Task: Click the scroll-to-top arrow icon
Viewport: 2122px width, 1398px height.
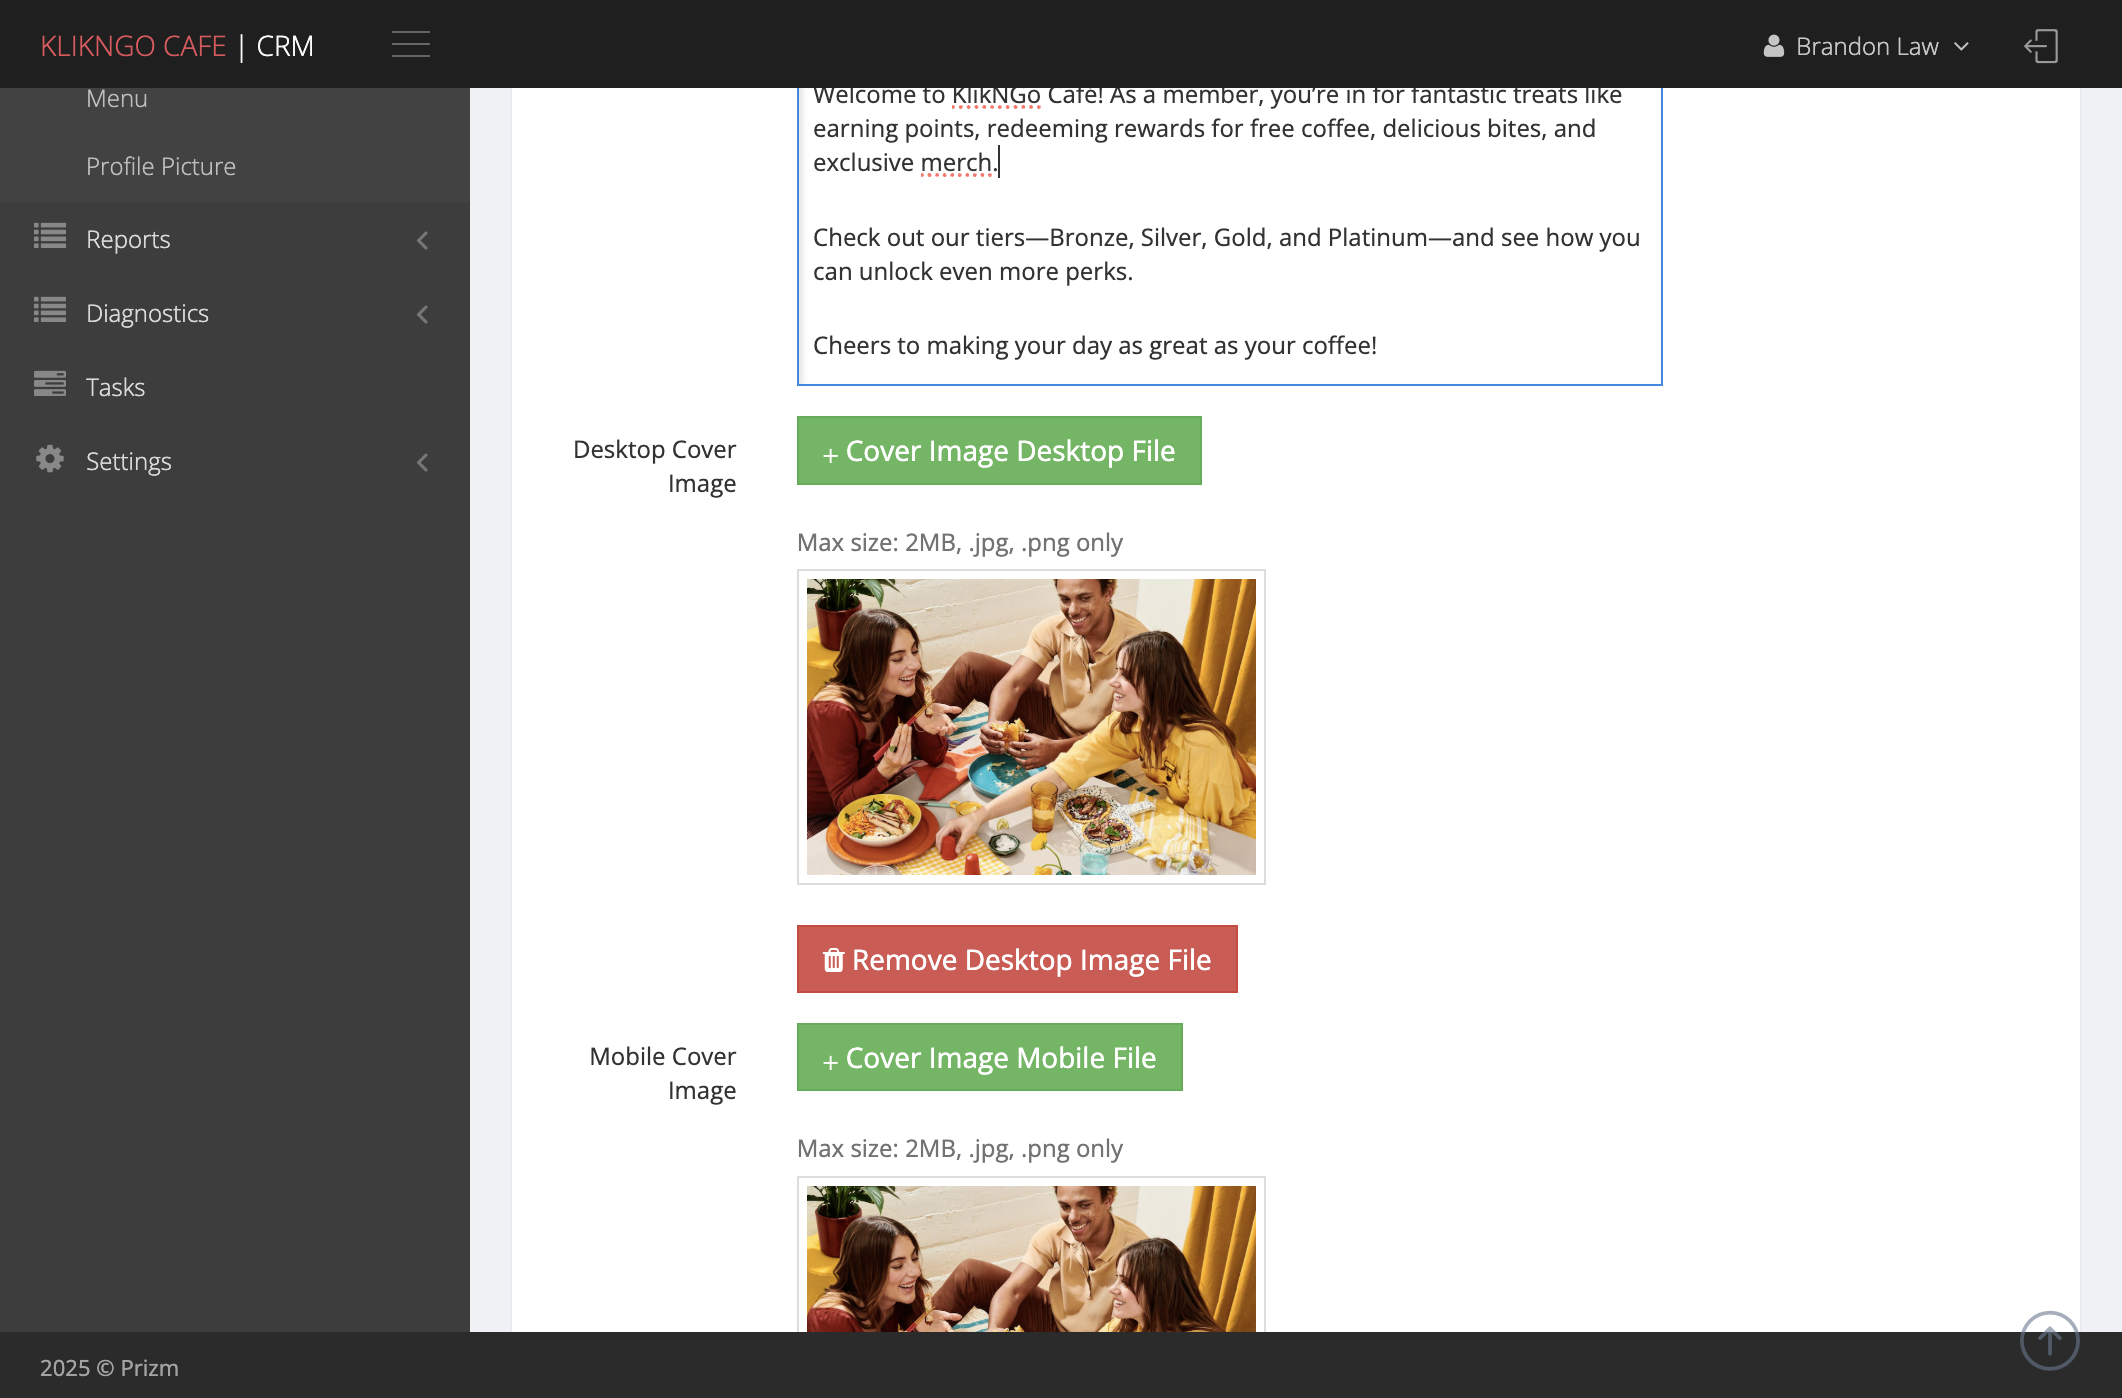Action: 2049,1340
